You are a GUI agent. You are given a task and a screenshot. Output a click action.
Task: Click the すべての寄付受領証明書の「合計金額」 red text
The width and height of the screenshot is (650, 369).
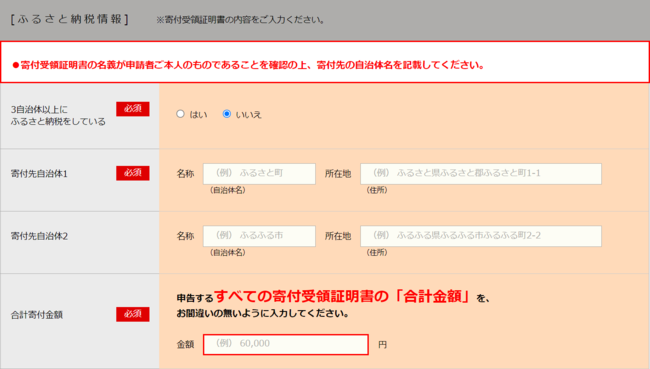point(343,296)
